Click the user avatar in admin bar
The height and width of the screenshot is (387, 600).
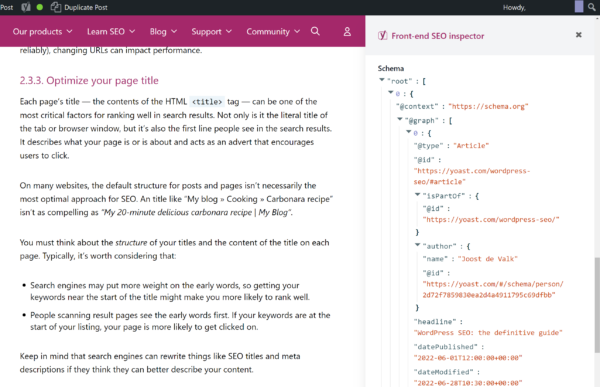click(x=579, y=7)
